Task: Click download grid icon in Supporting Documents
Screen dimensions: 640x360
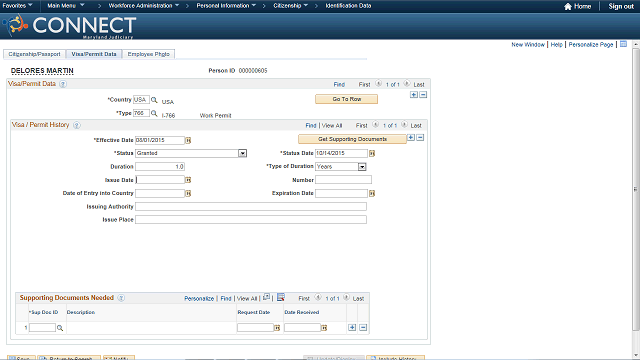Action: click(280, 298)
